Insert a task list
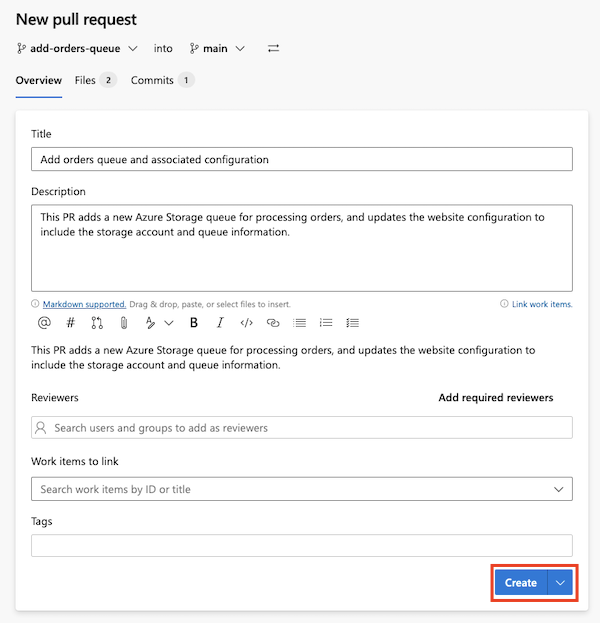Viewport: 600px width, 623px height. pyautogui.click(x=352, y=323)
